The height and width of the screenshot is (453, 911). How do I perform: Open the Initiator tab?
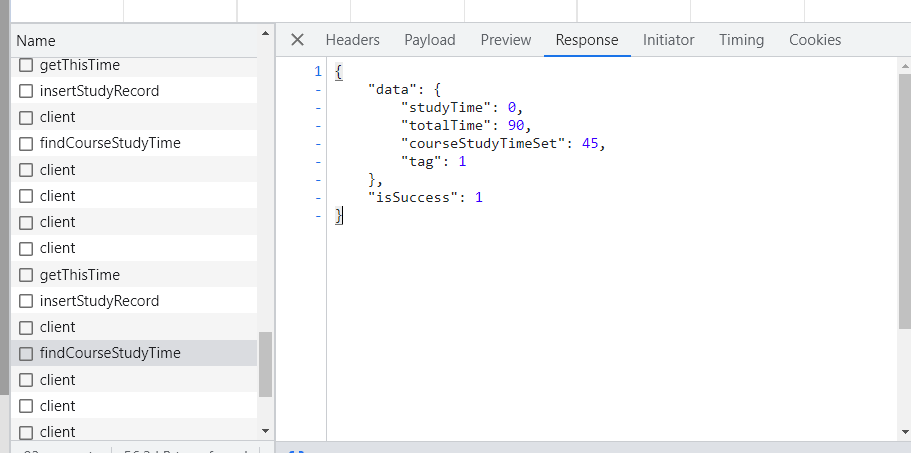click(668, 40)
